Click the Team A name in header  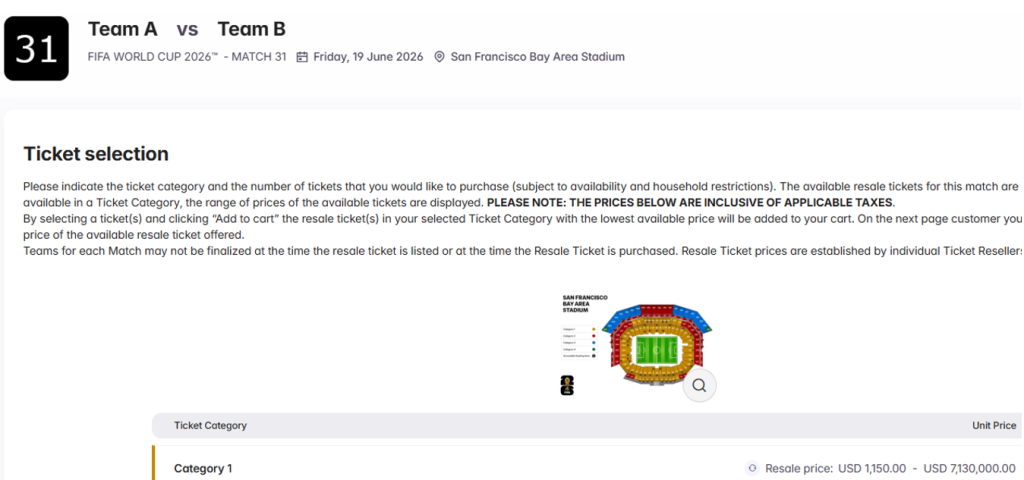(123, 29)
